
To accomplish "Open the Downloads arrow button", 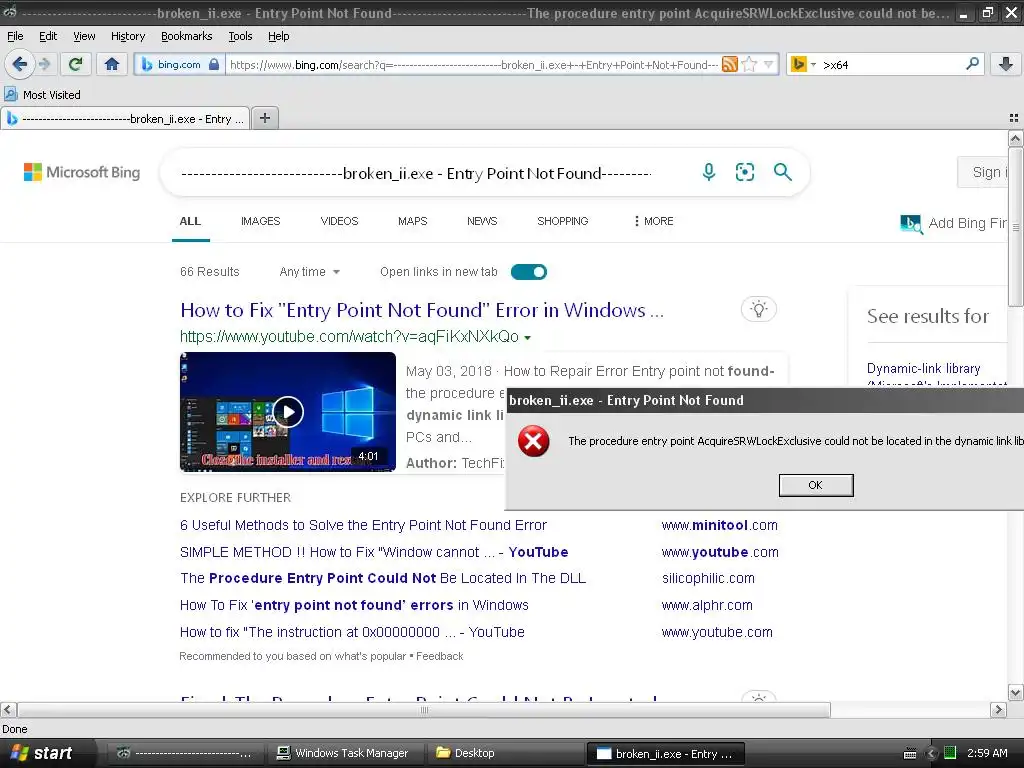I will [x=1006, y=64].
